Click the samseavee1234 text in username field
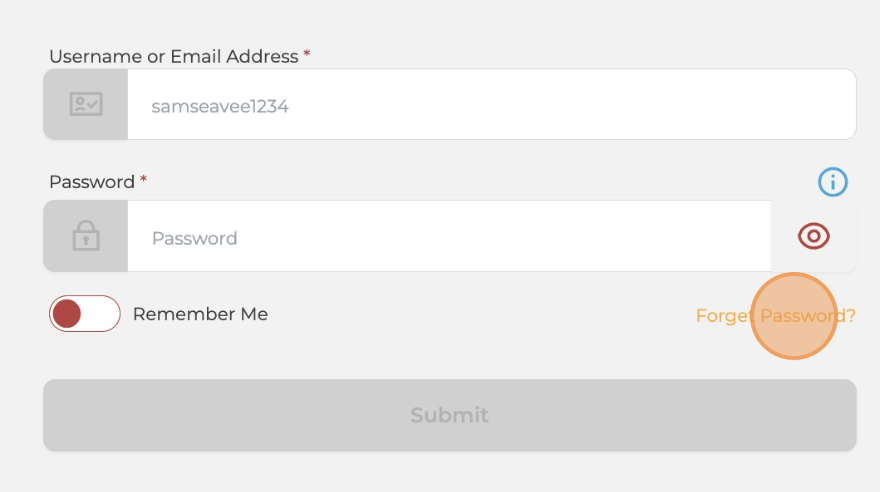This screenshot has height=492, width=880. (x=220, y=105)
